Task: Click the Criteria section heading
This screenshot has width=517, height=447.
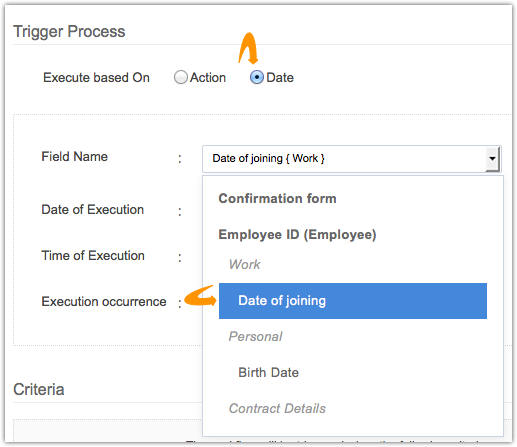Action: tap(39, 389)
